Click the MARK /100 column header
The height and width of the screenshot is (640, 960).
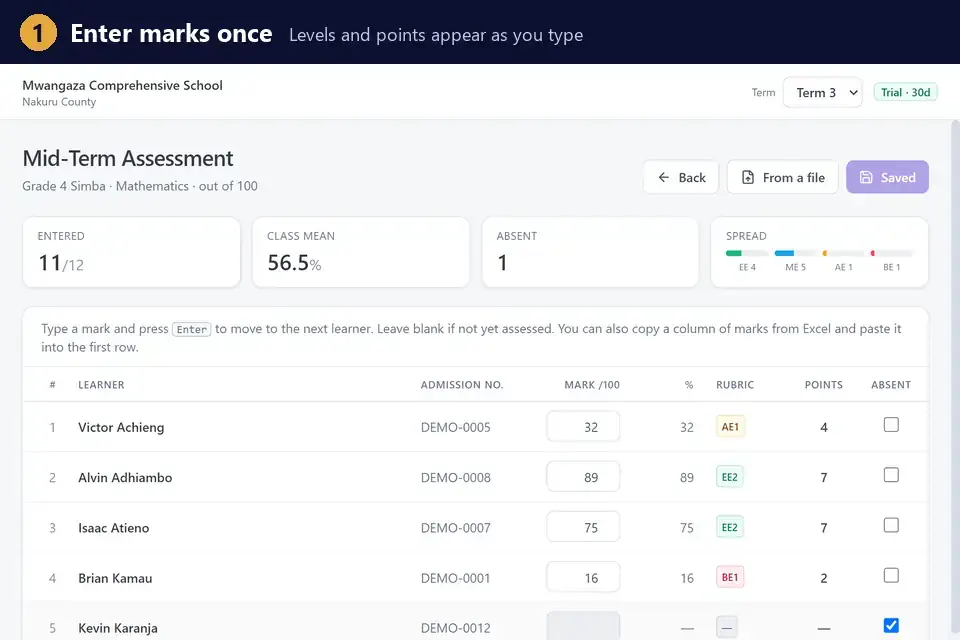(x=592, y=385)
